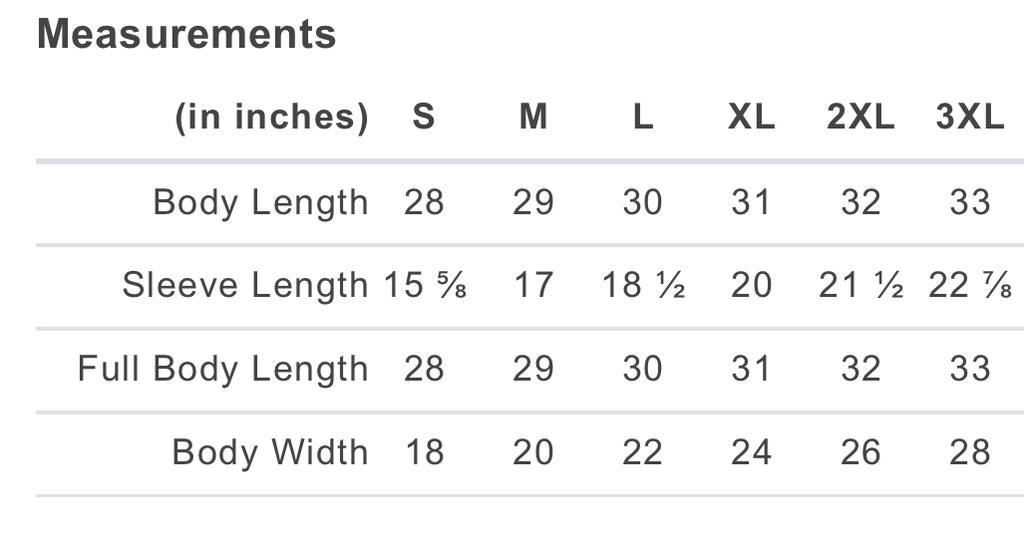Click the (in inches) unit label
1024x542 pixels.
coord(272,118)
